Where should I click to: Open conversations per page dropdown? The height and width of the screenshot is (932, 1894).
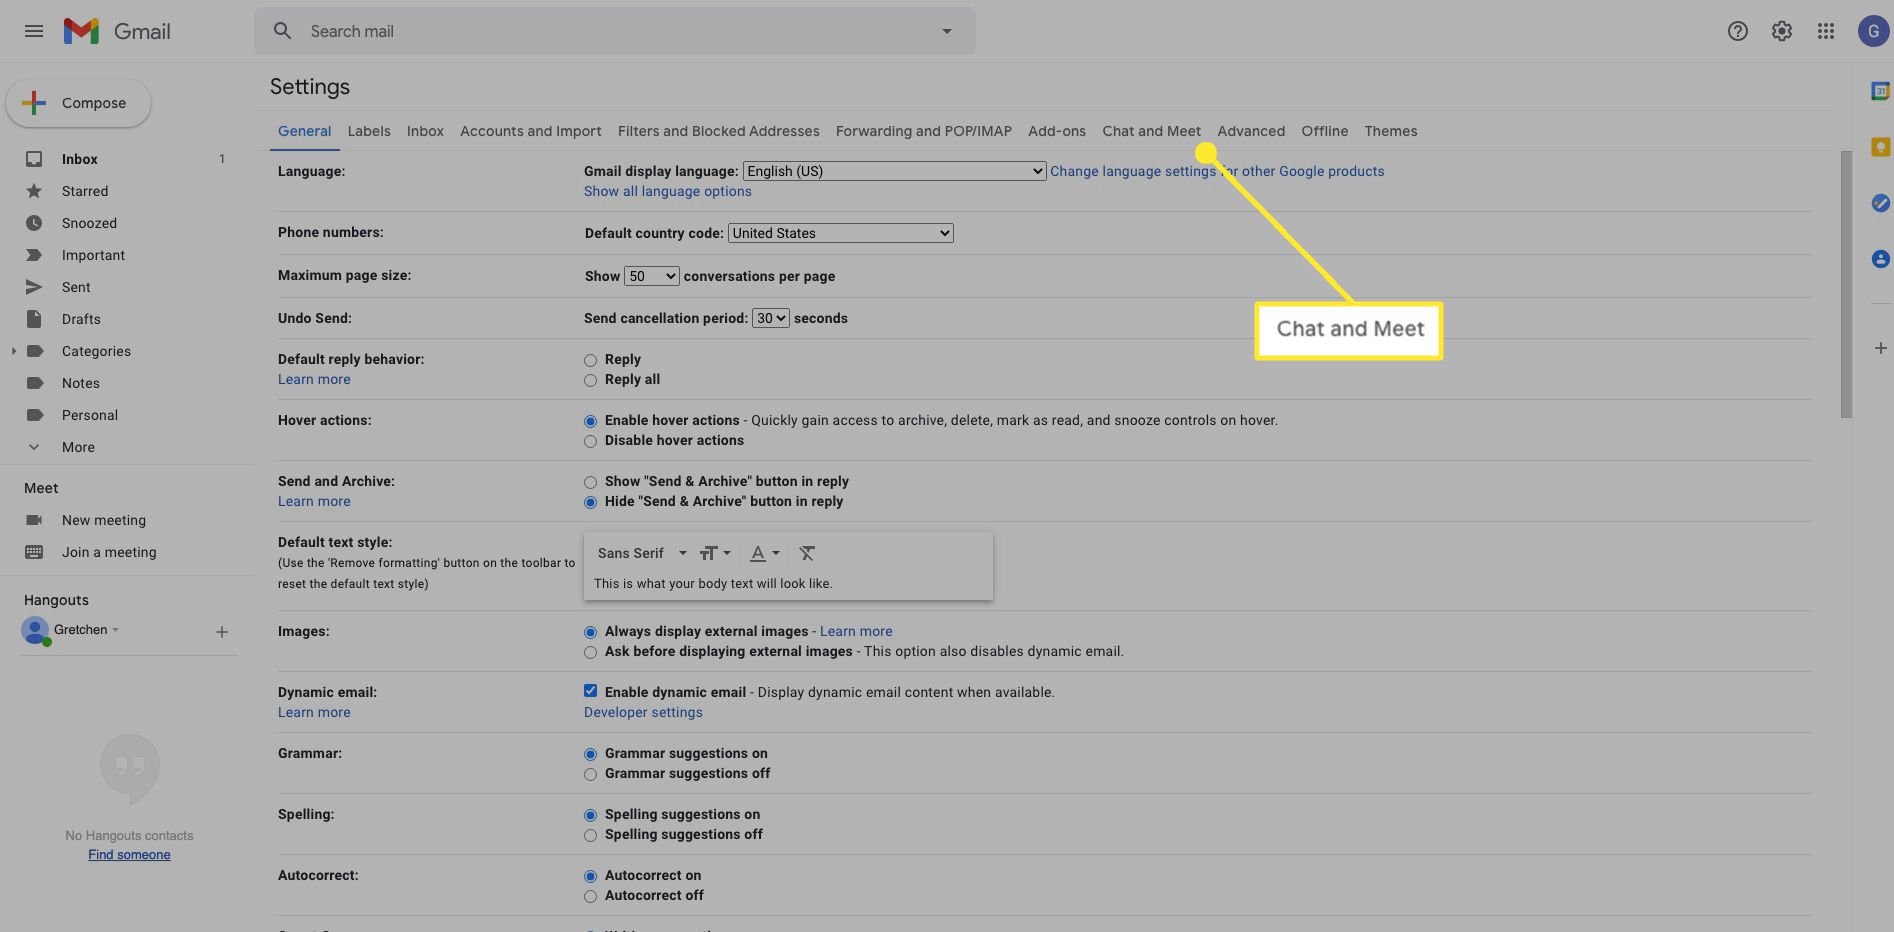point(651,276)
